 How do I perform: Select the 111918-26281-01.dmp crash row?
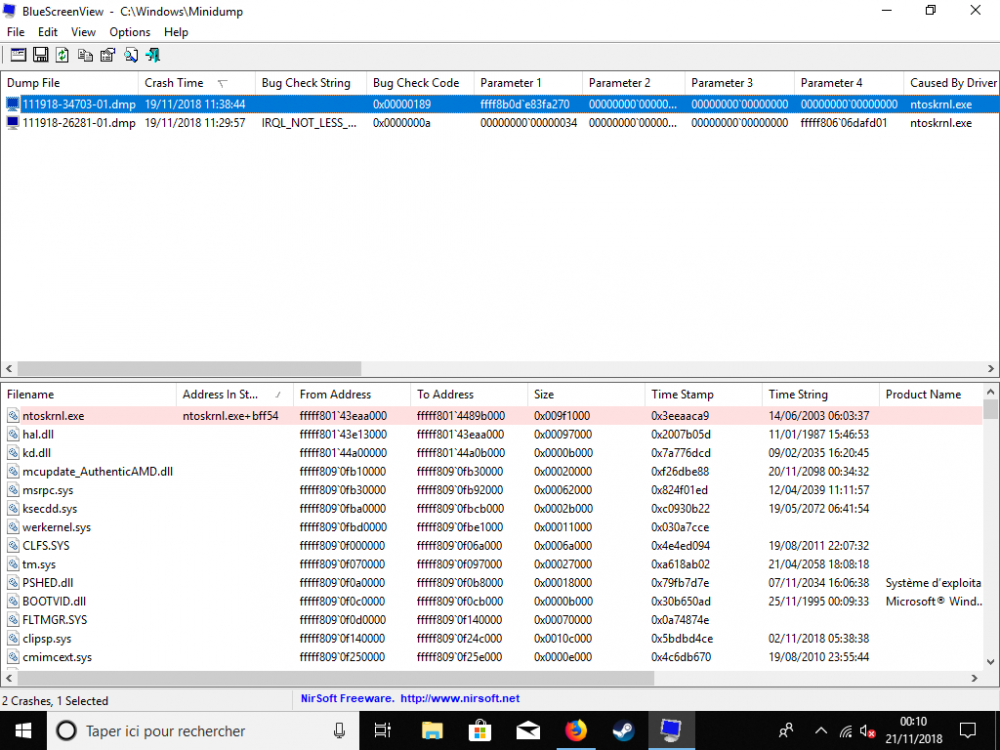pyautogui.click(x=79, y=123)
